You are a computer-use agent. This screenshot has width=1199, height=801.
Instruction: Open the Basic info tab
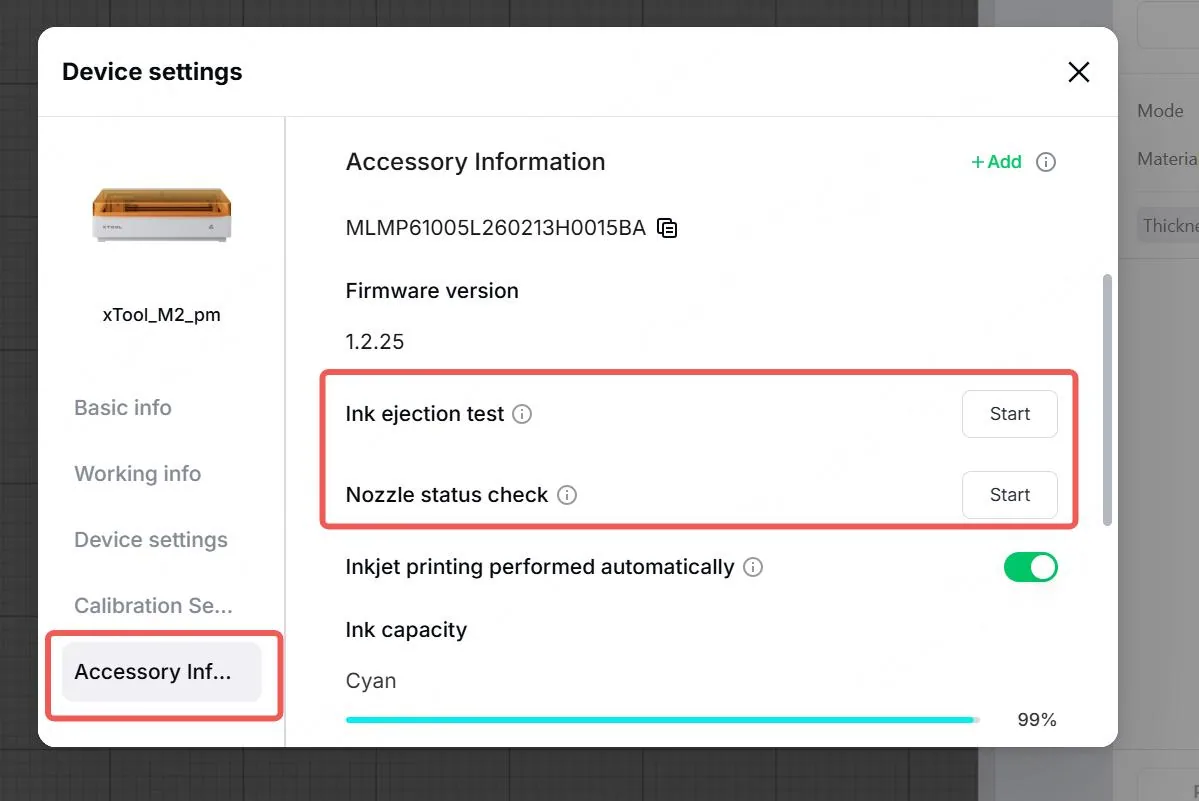click(122, 408)
